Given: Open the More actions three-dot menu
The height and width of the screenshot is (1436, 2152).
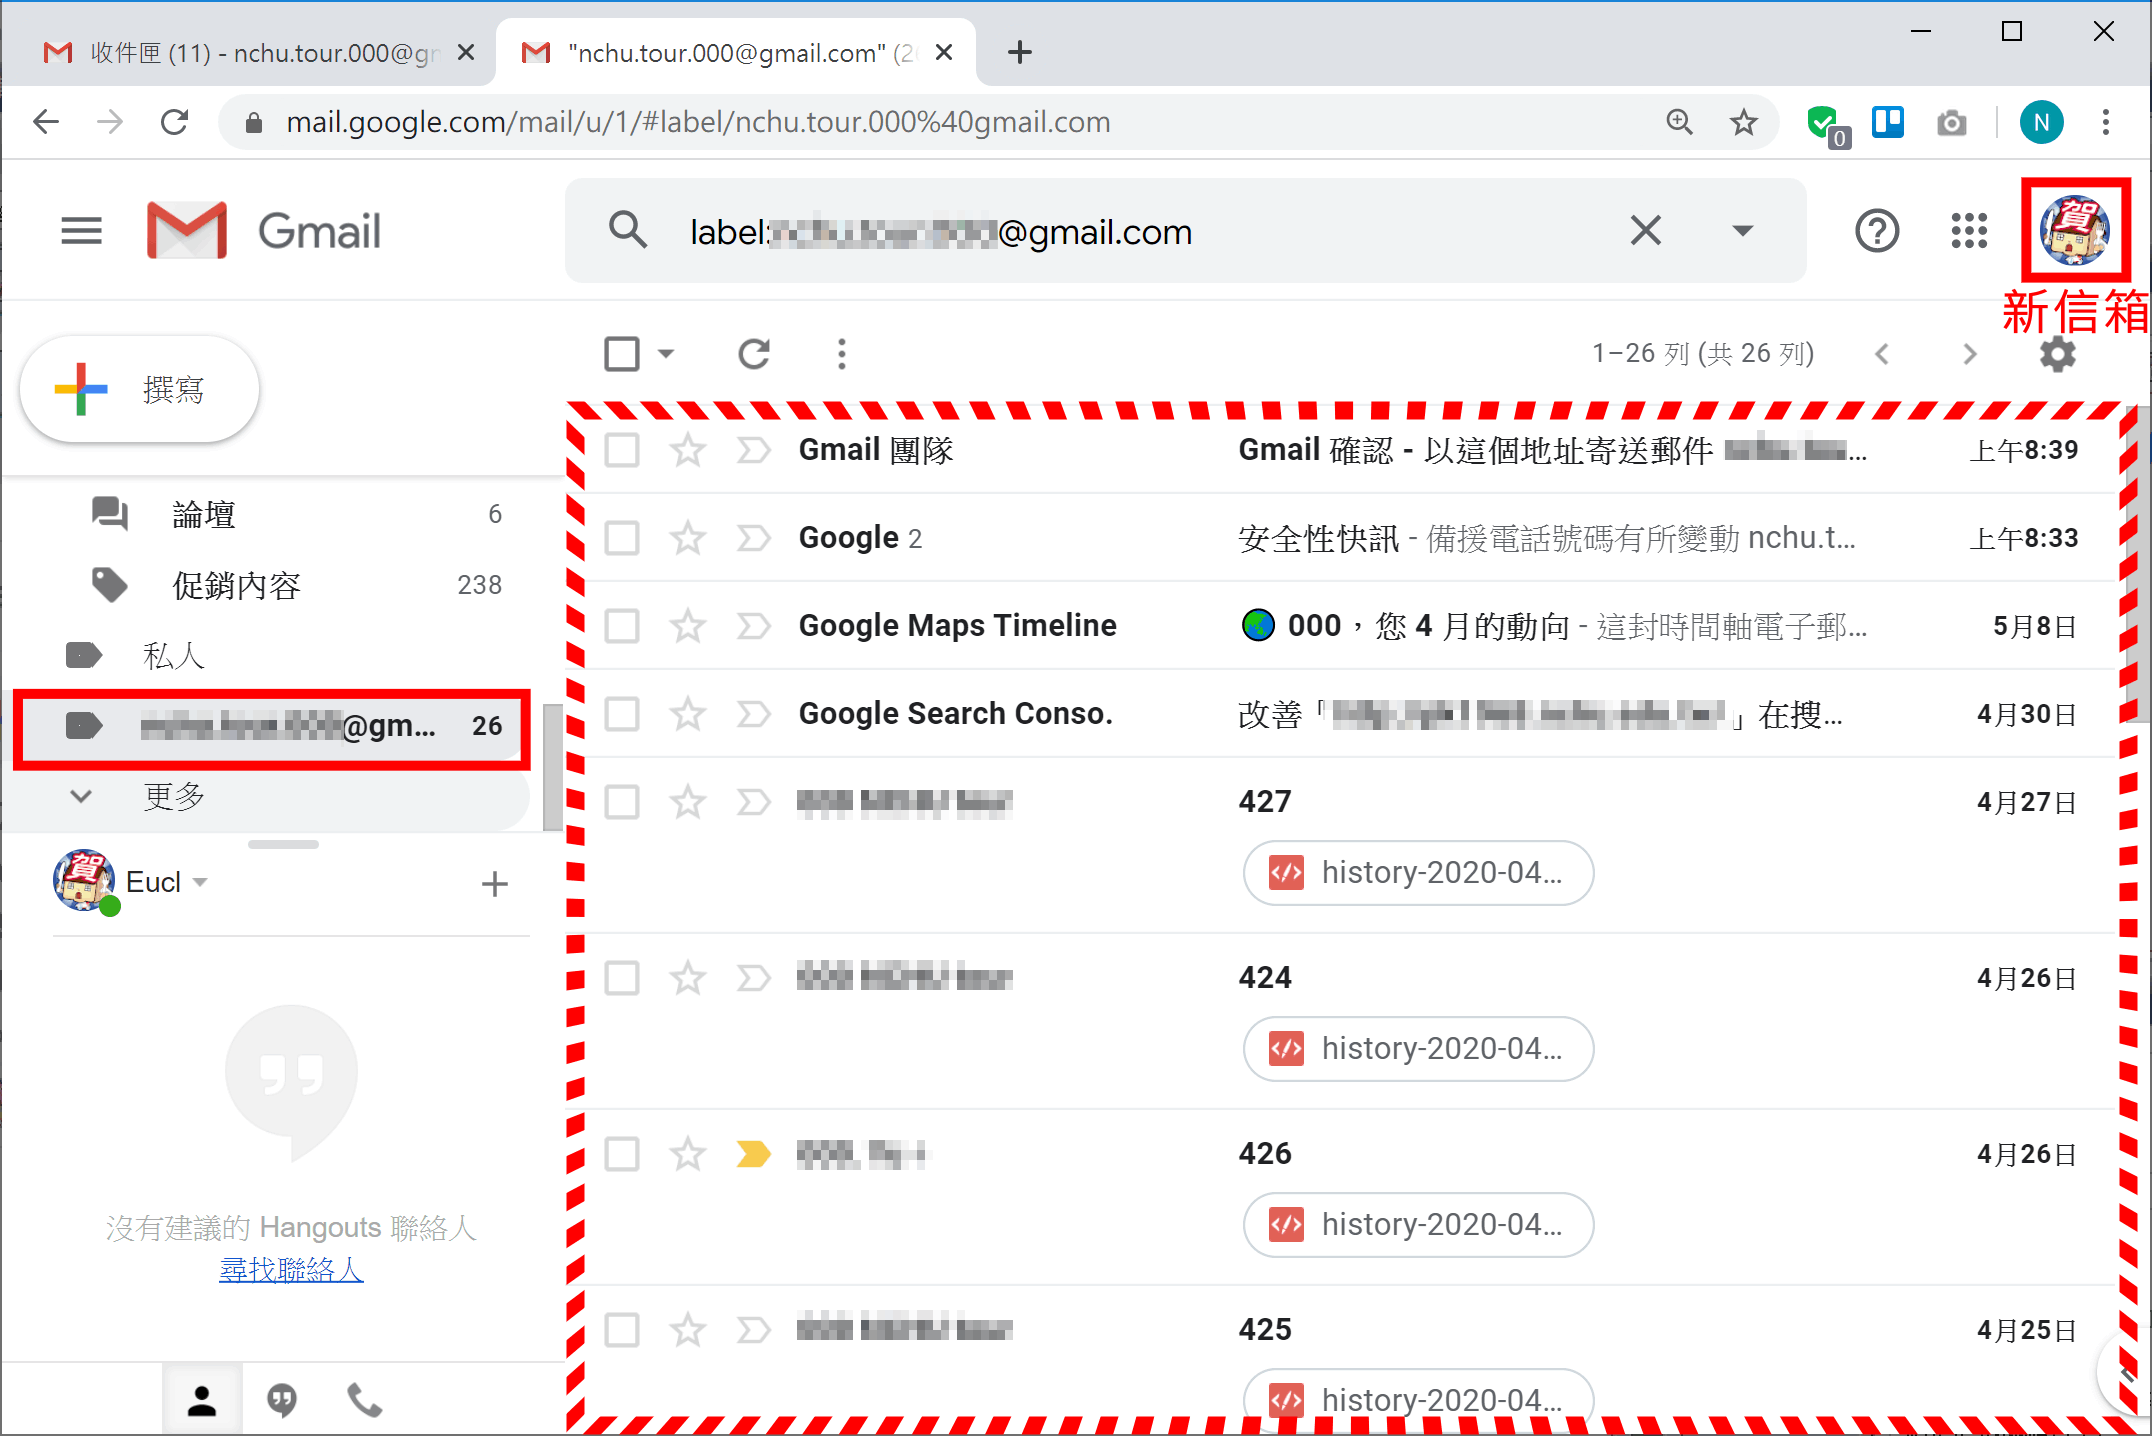Looking at the screenshot, I should (x=842, y=353).
